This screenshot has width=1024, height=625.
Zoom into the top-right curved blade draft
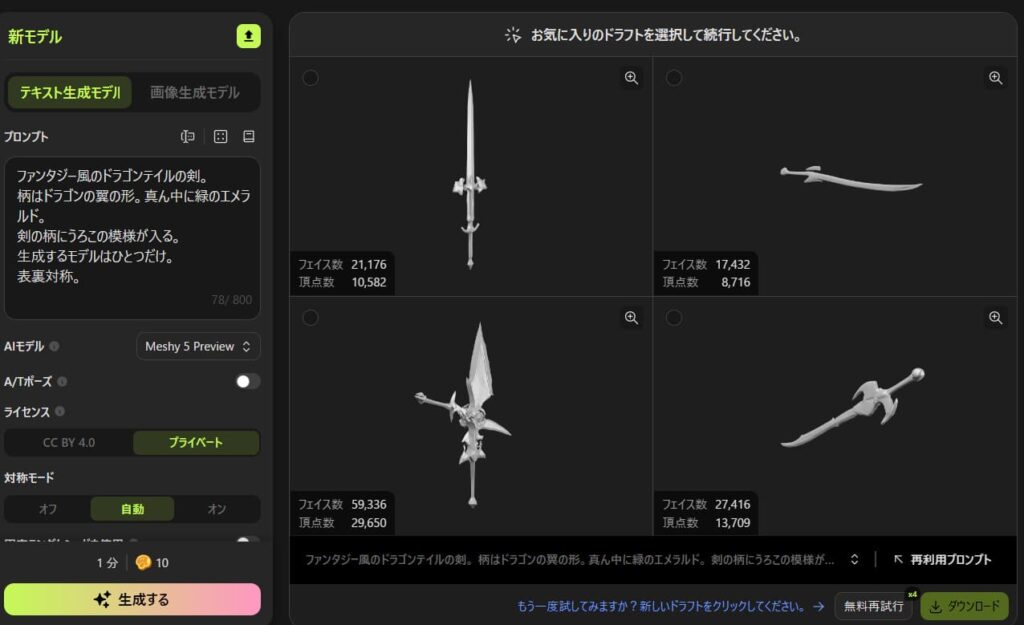pyautogui.click(x=995, y=78)
